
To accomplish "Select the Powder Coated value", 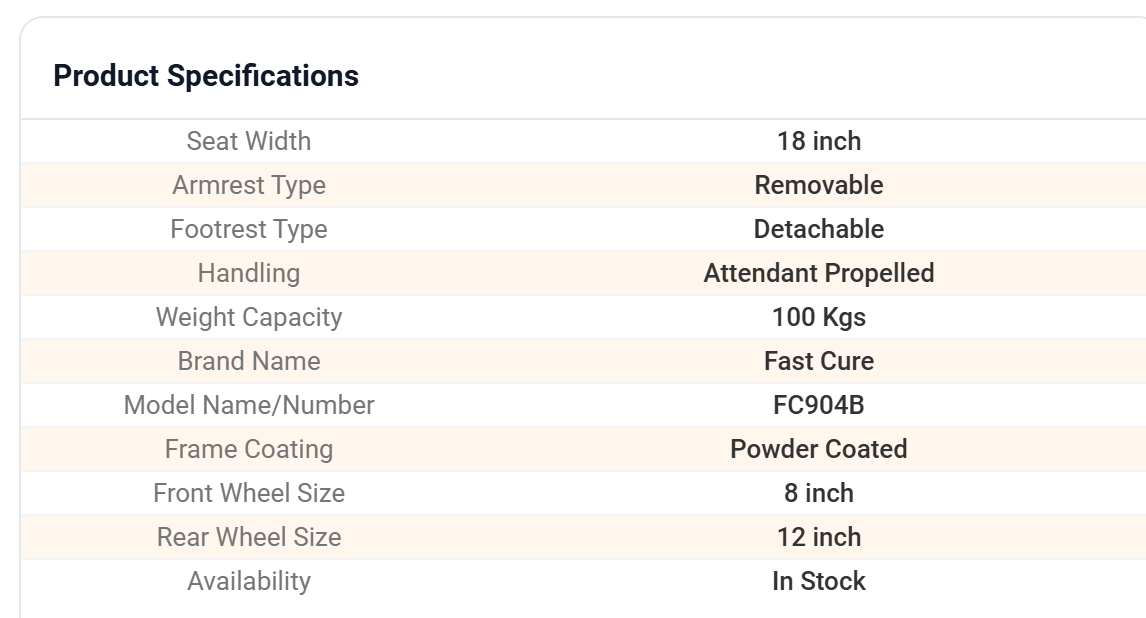I will click(819, 449).
